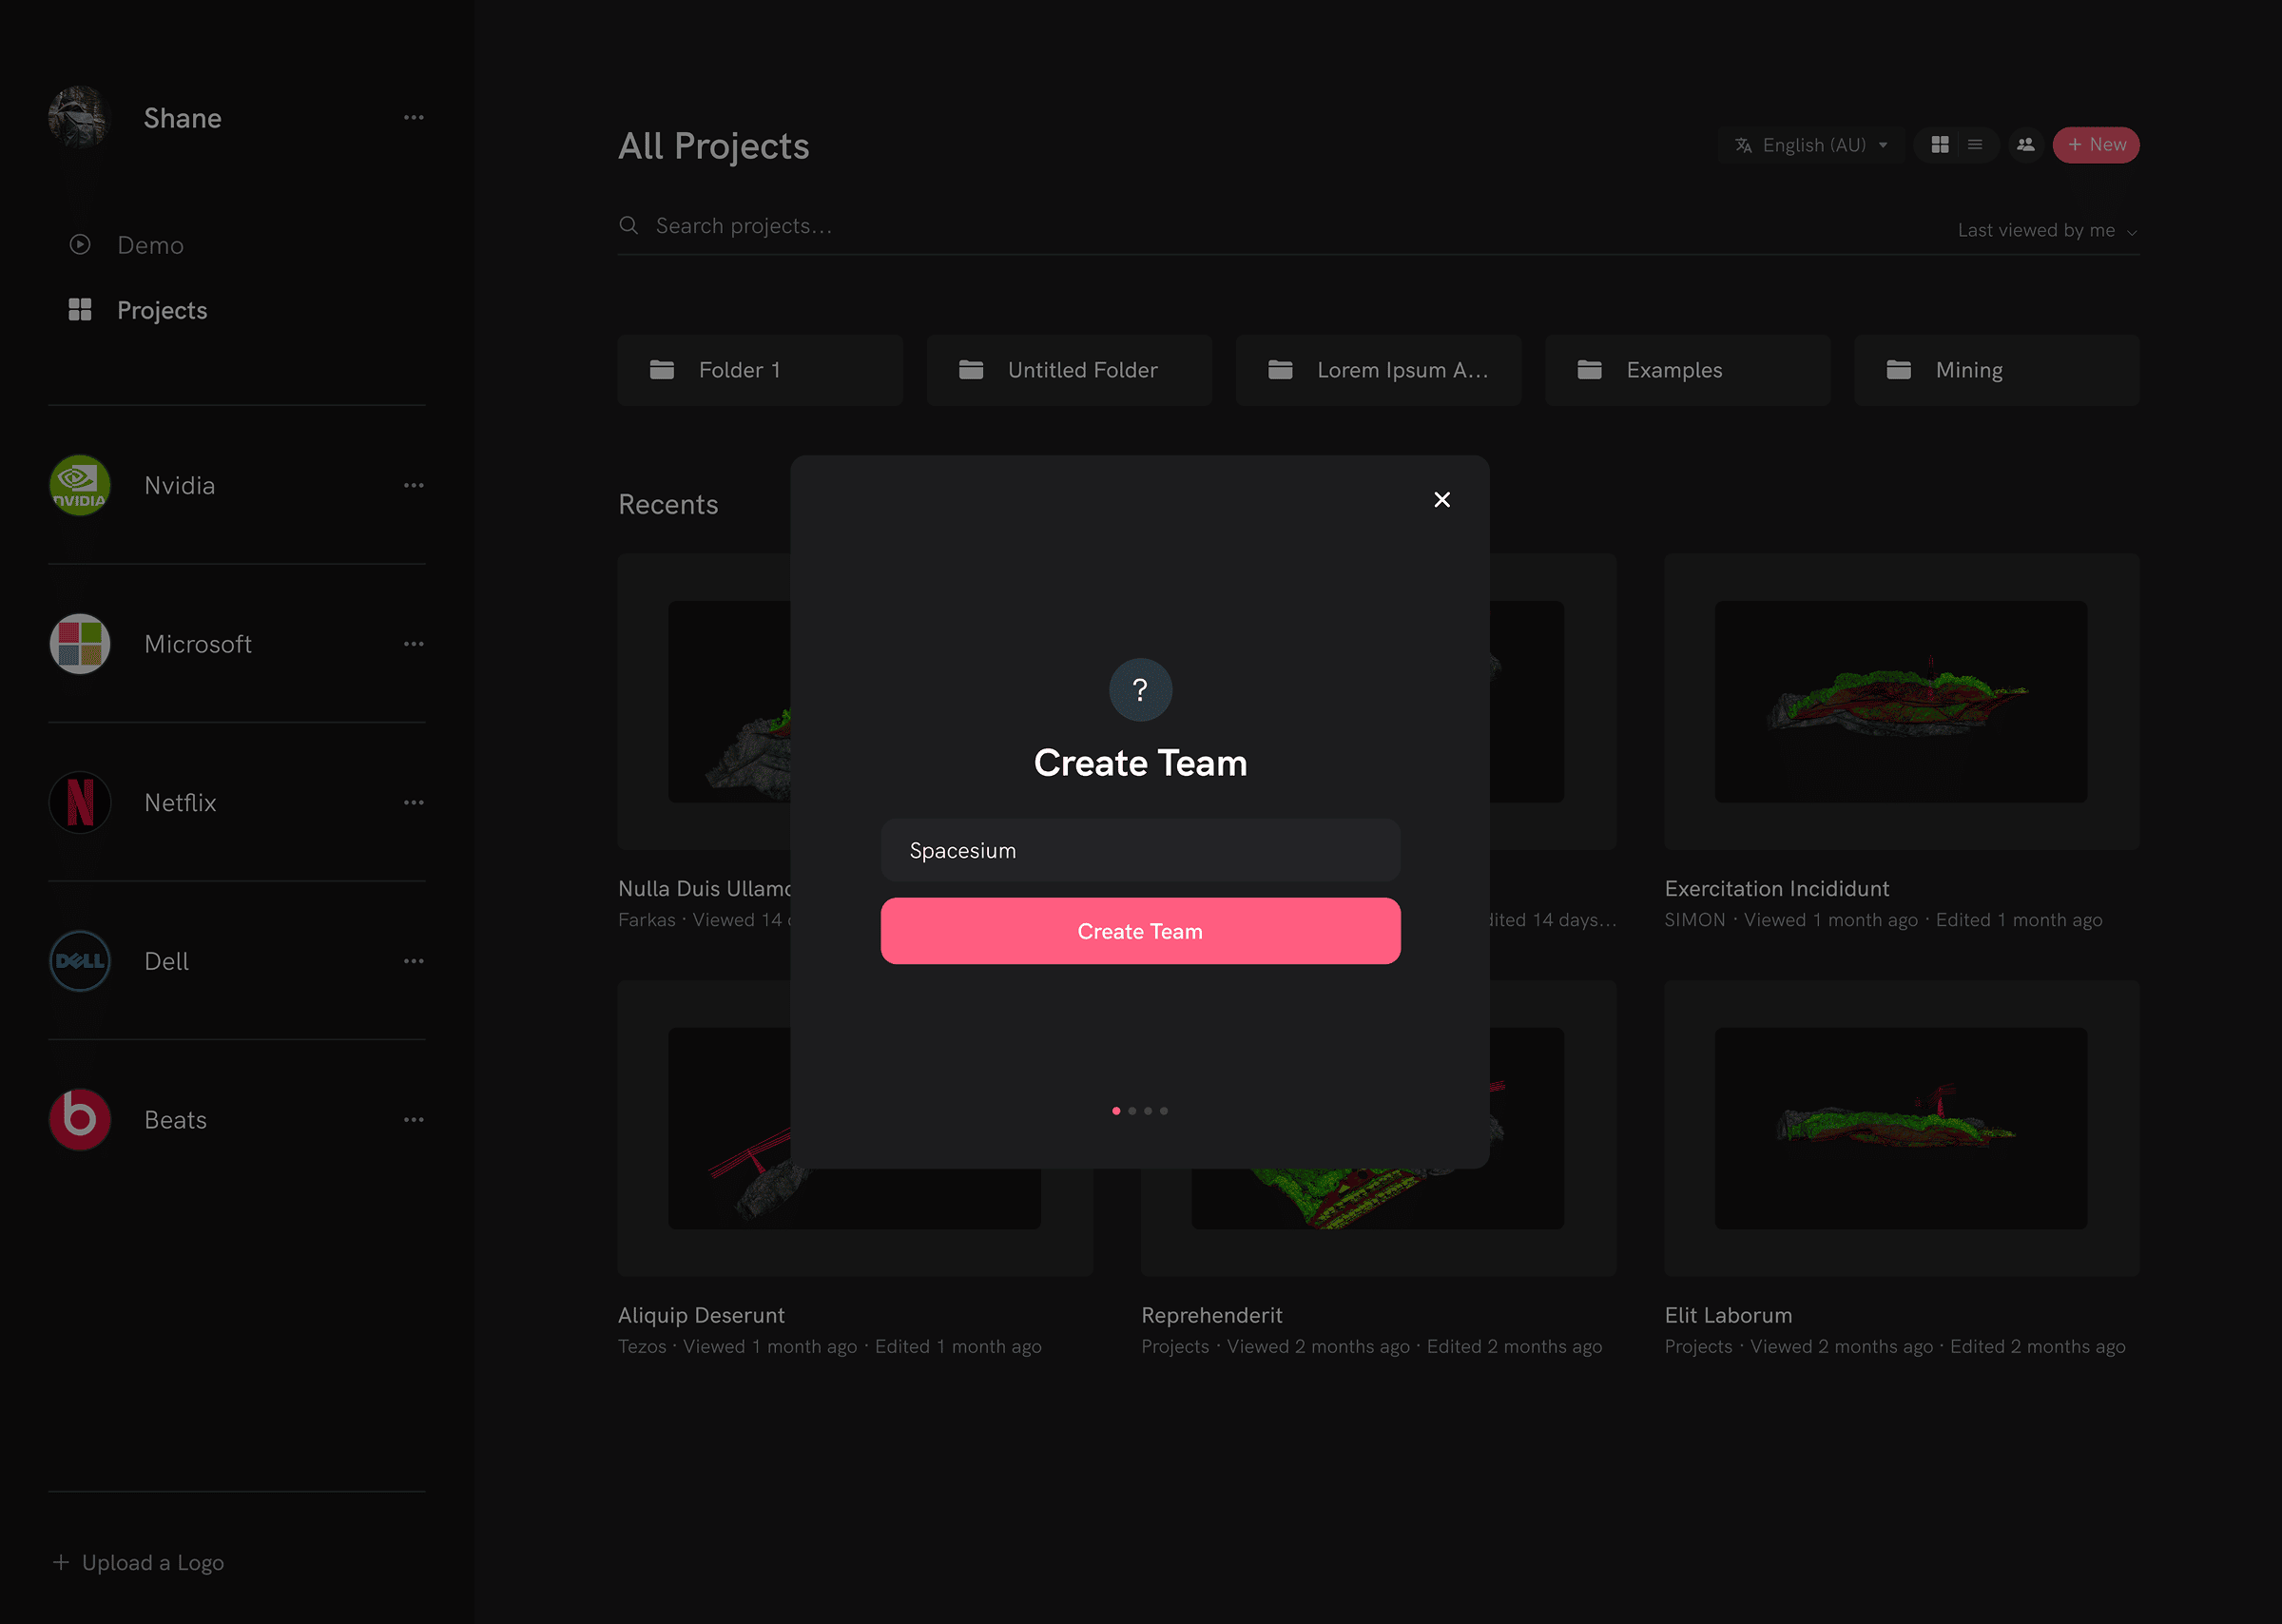Open options menu for Beats team
Viewport: 2282px width, 1624px height.
pos(414,1119)
